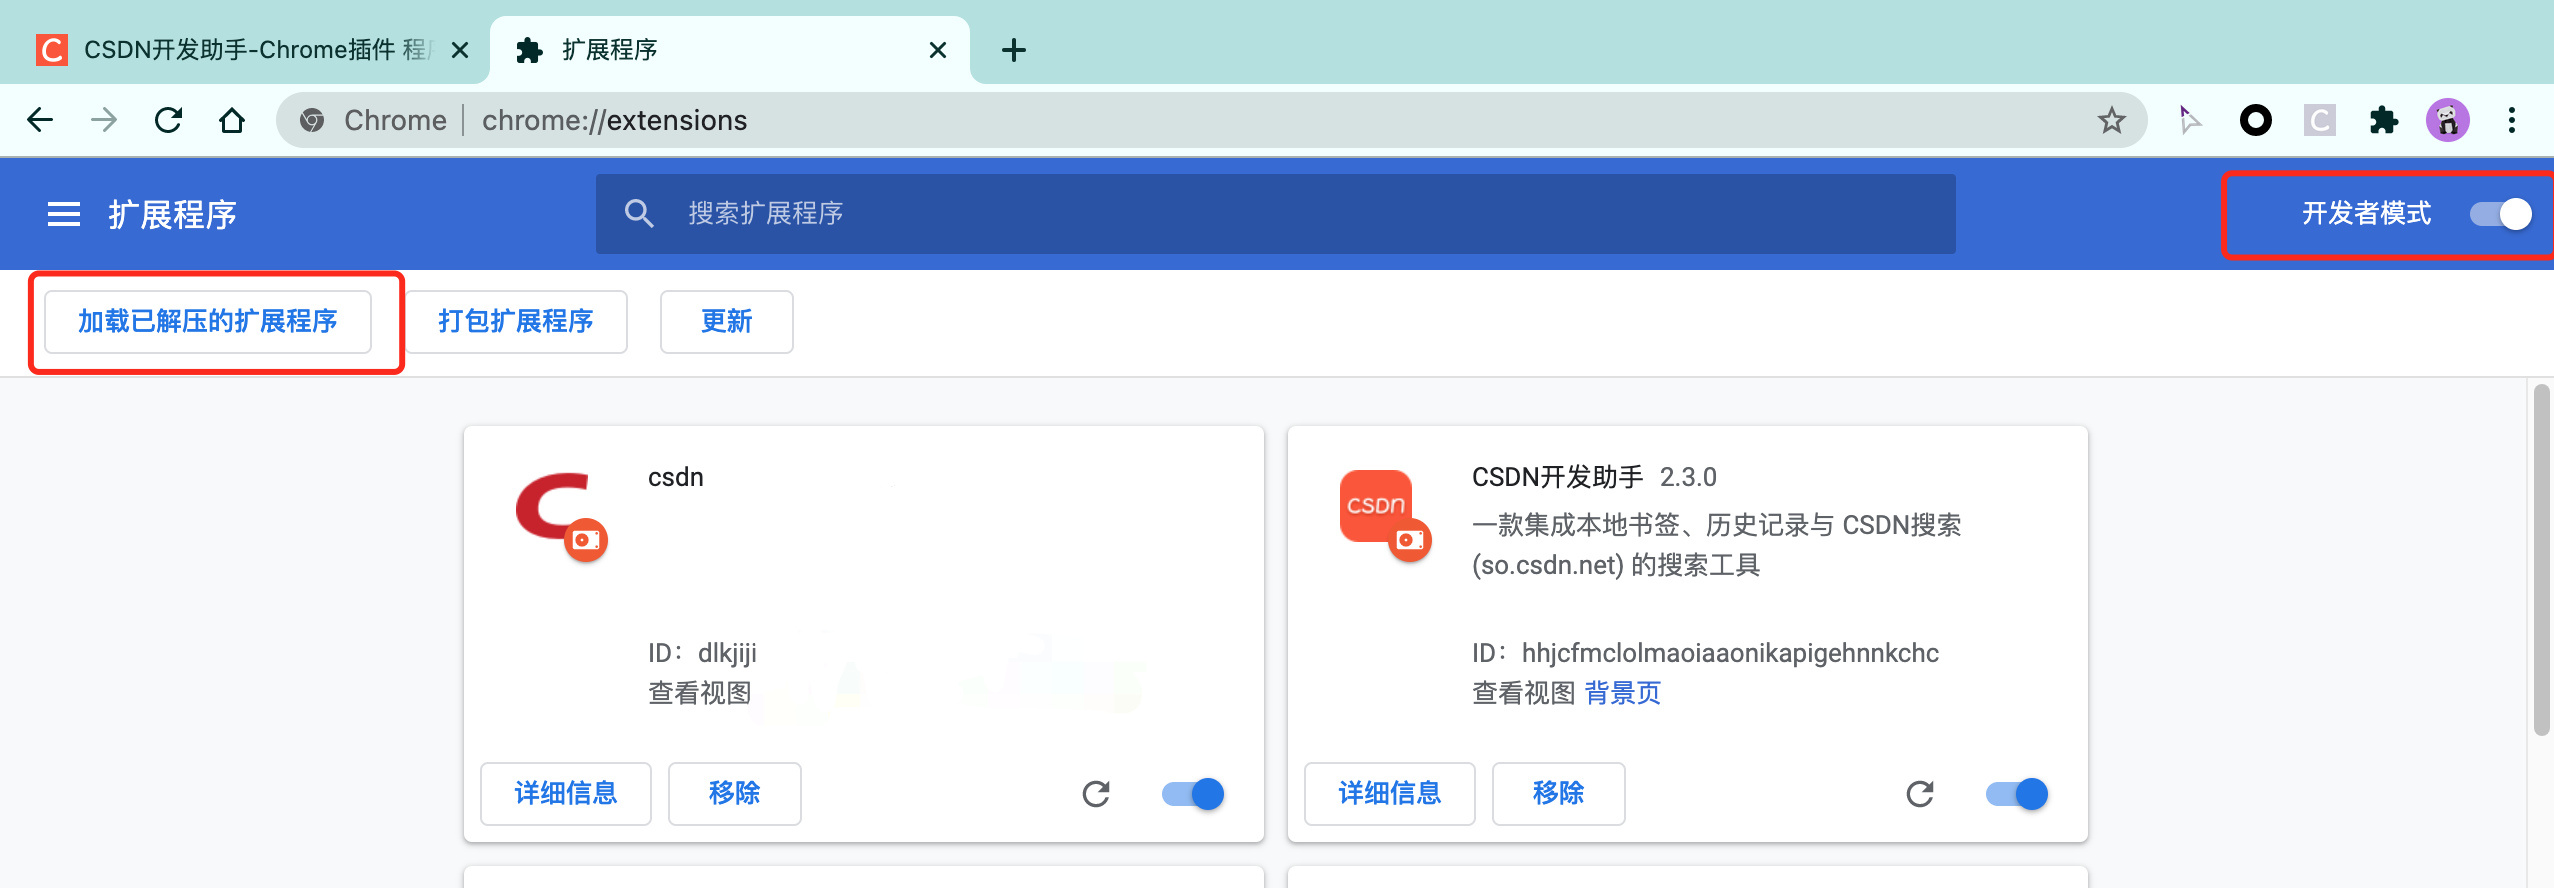Click the csdn extension name text
This screenshot has width=2554, height=888.
pyautogui.click(x=676, y=477)
